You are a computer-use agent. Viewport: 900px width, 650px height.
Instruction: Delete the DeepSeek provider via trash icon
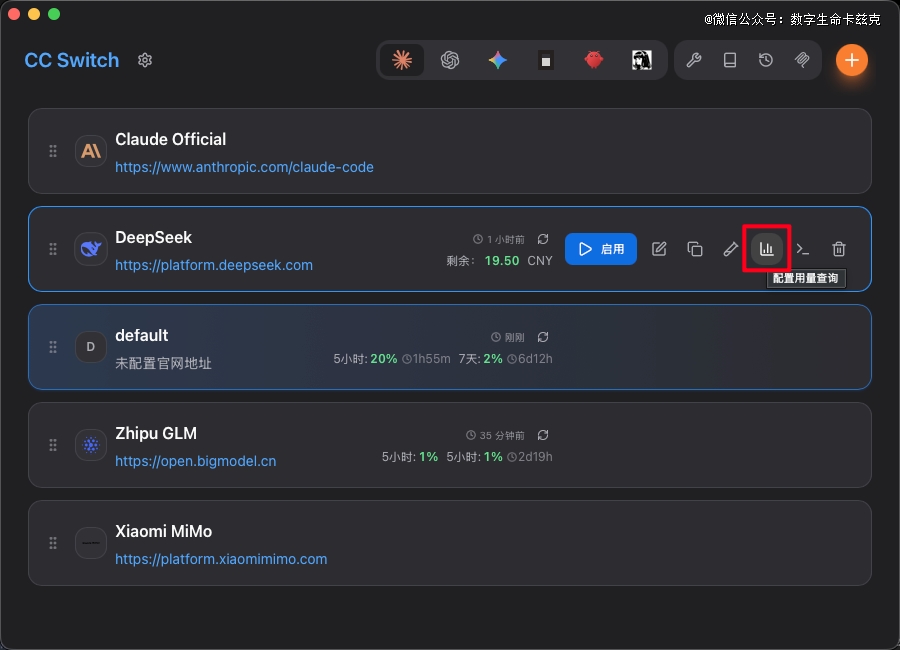tap(839, 249)
